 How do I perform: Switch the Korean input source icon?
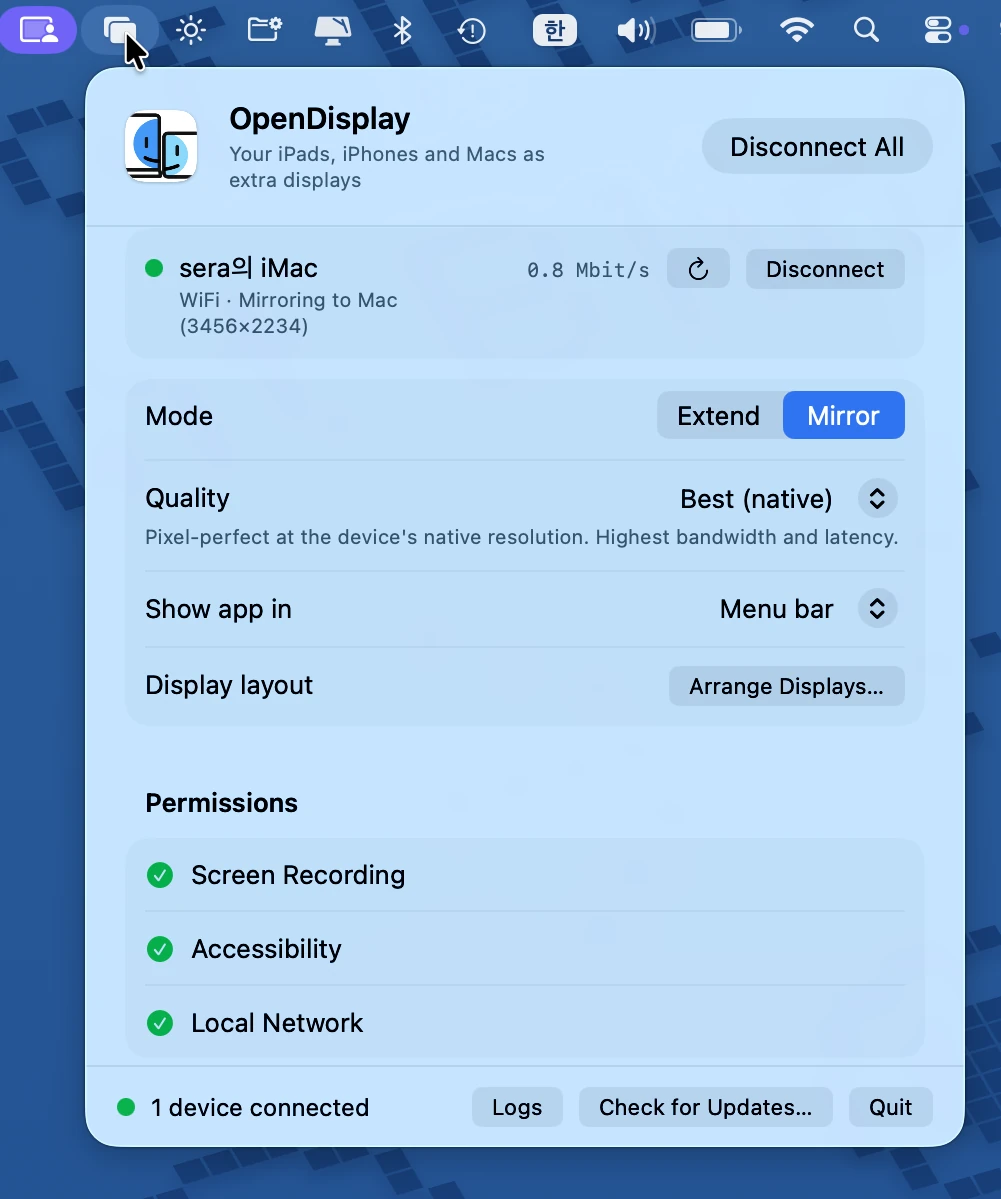point(554,31)
